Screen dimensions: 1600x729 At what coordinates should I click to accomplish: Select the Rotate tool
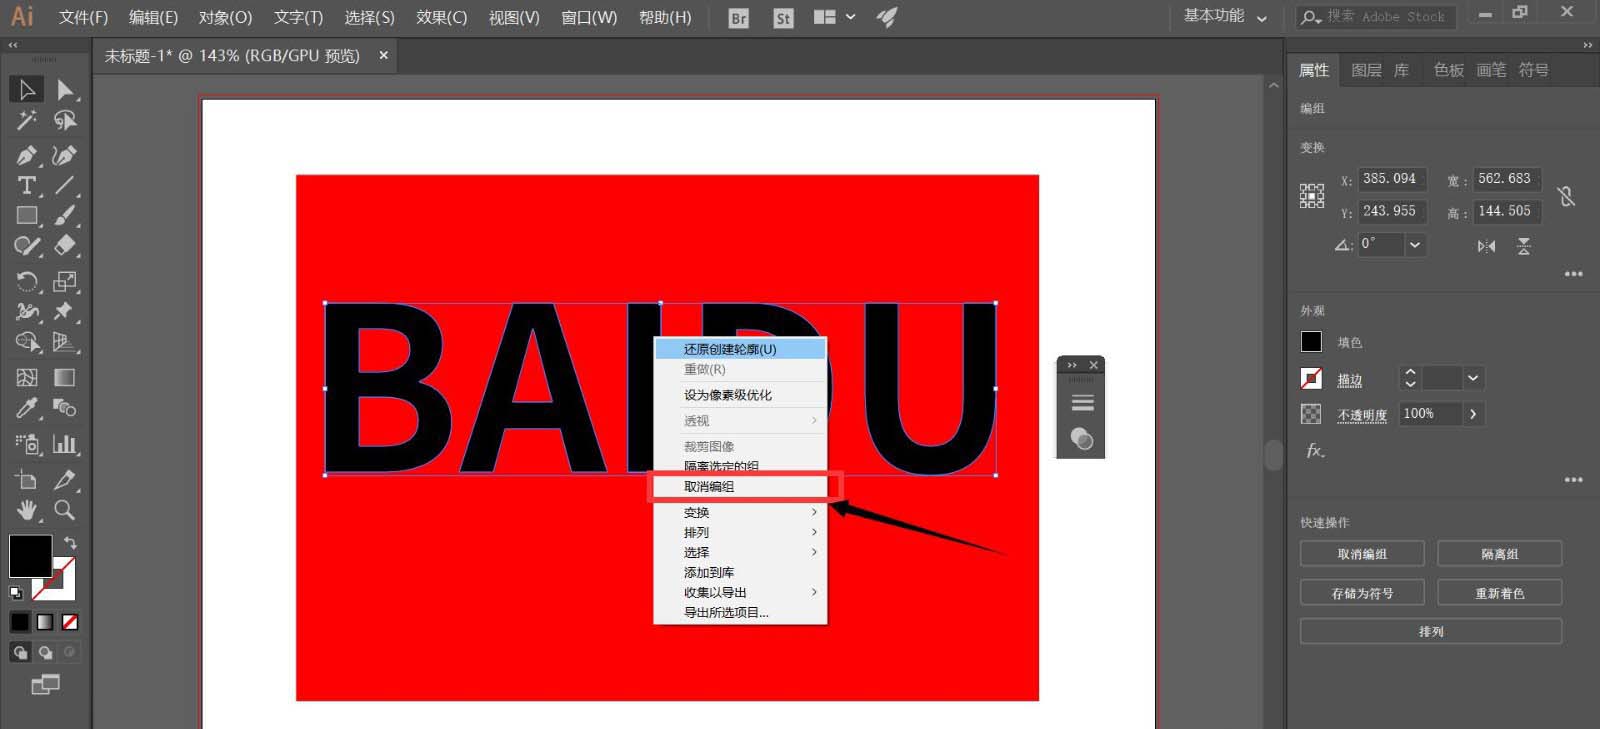(27, 281)
